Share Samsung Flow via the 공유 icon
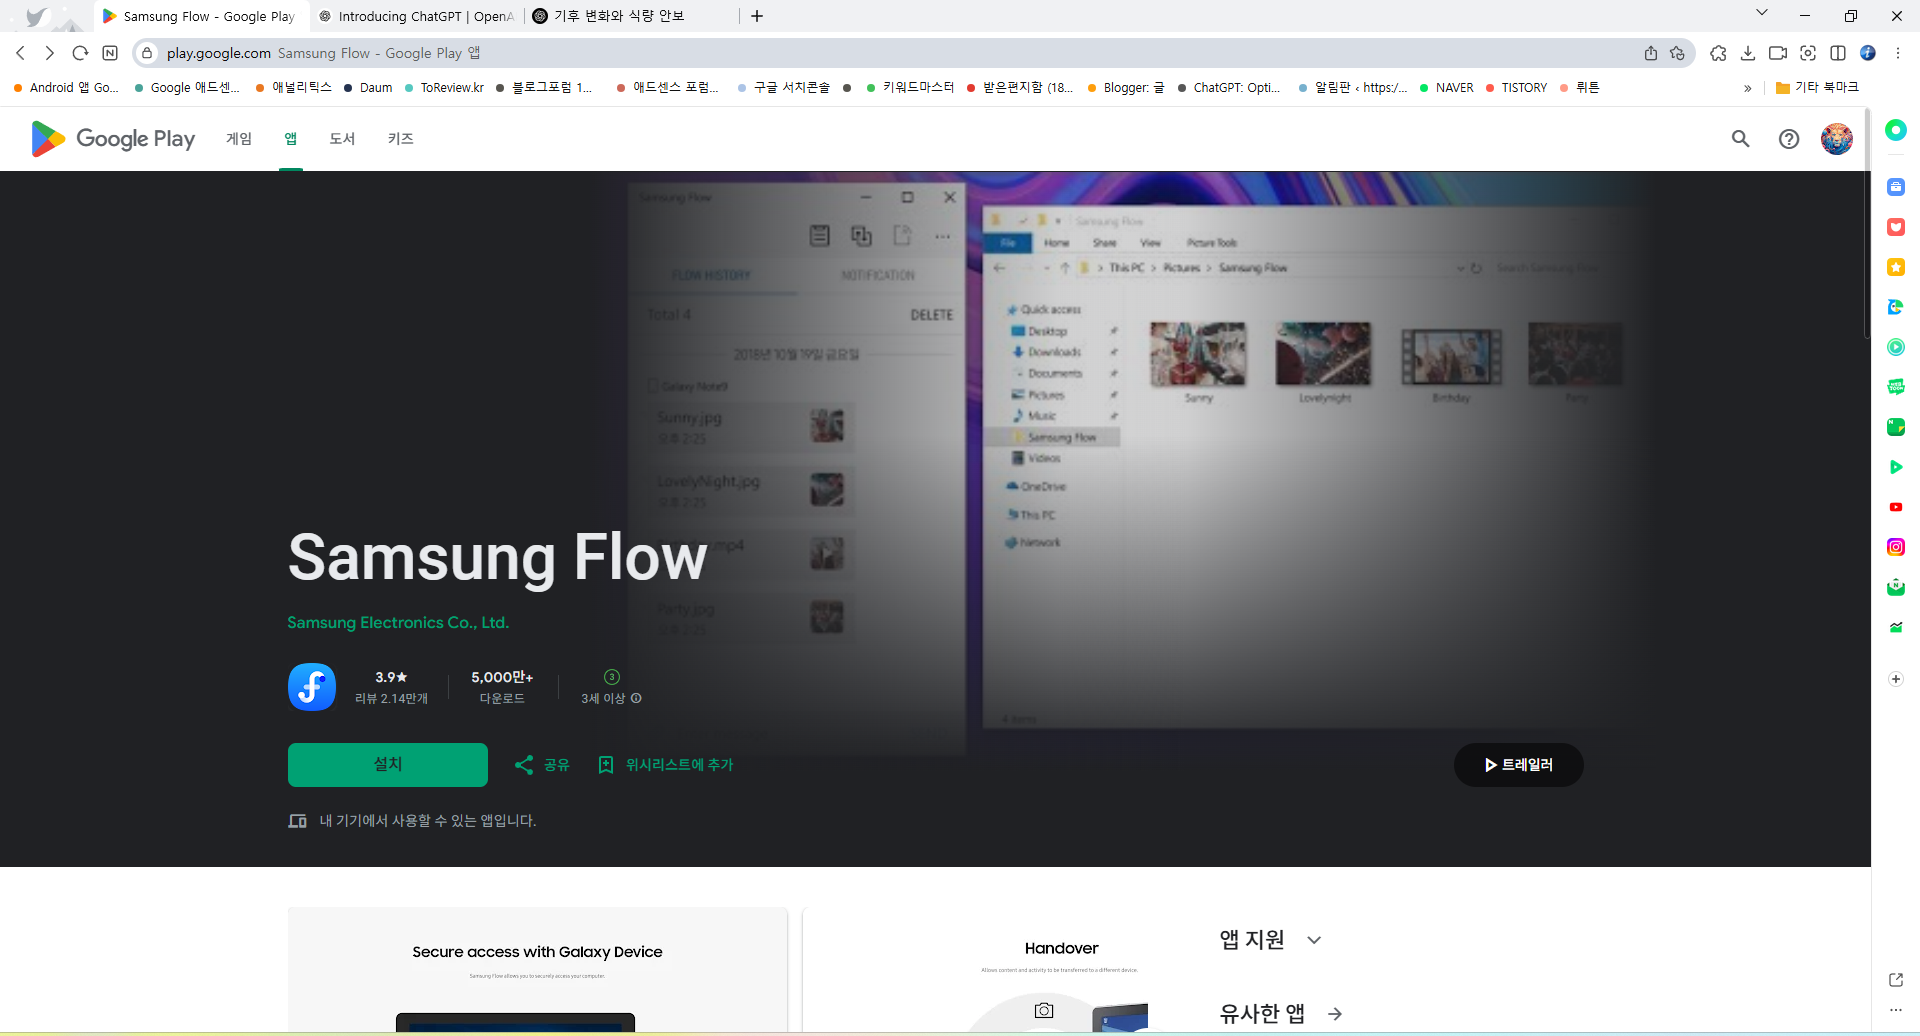 540,764
